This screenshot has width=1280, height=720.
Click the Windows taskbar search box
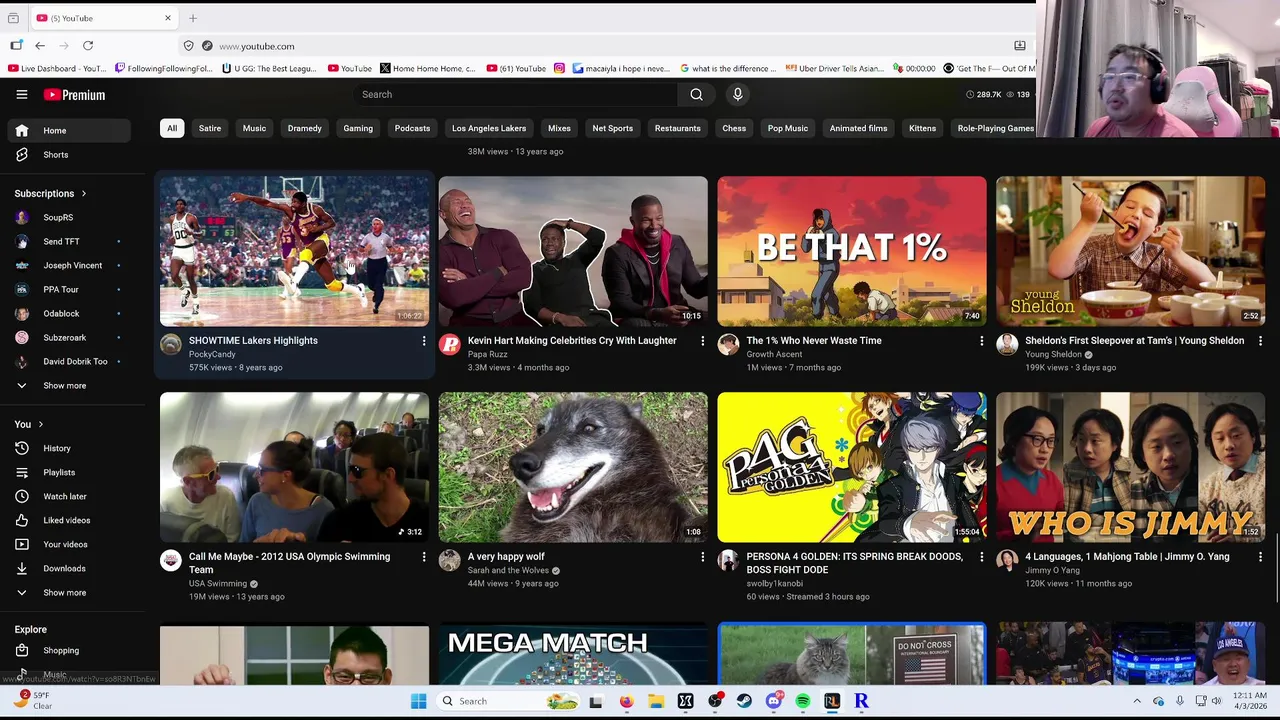coord(508,701)
